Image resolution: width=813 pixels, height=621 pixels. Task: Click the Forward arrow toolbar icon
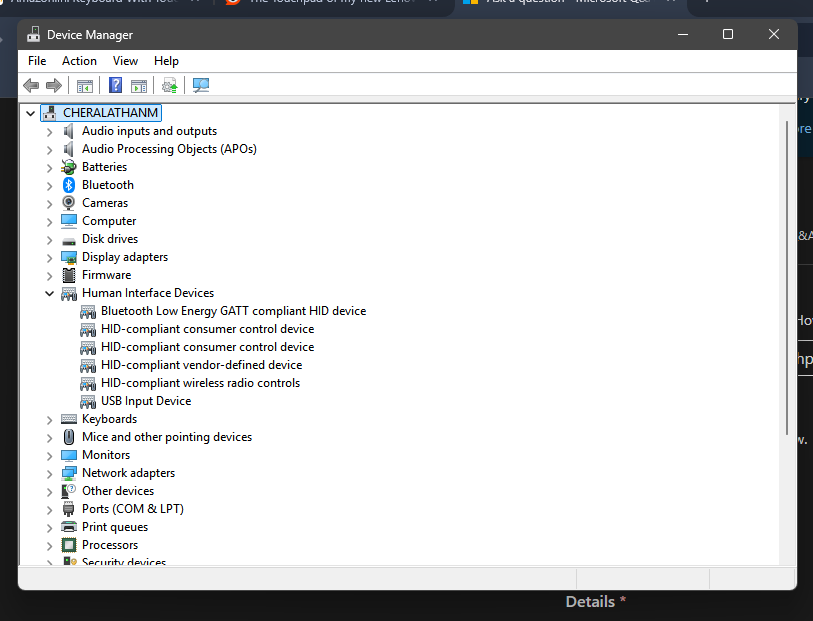click(53, 85)
